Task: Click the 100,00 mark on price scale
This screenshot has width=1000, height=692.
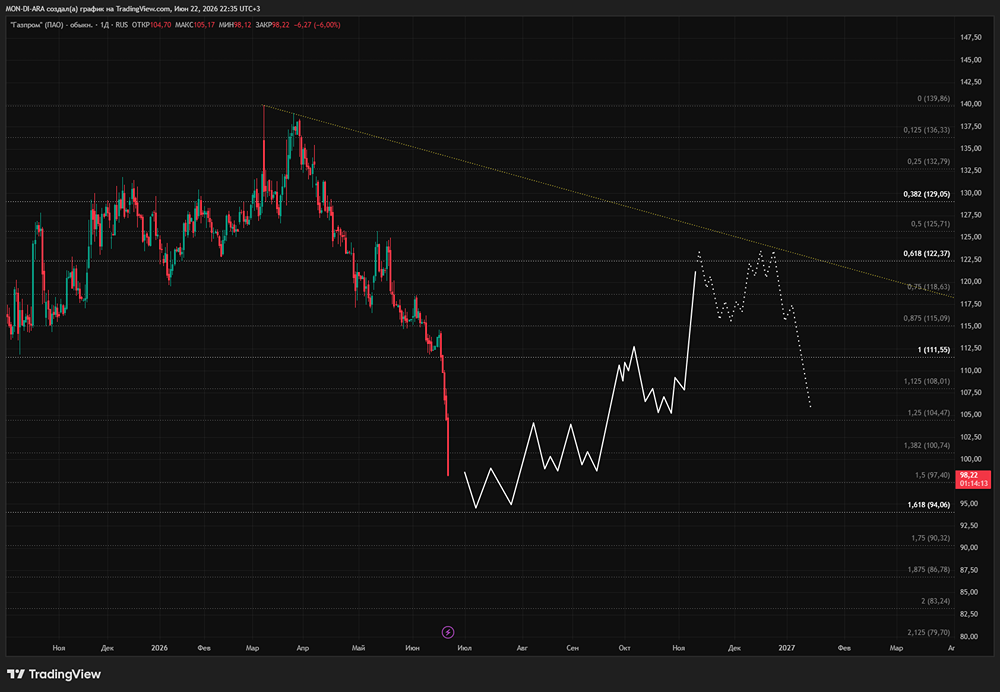Action: [x=971, y=459]
